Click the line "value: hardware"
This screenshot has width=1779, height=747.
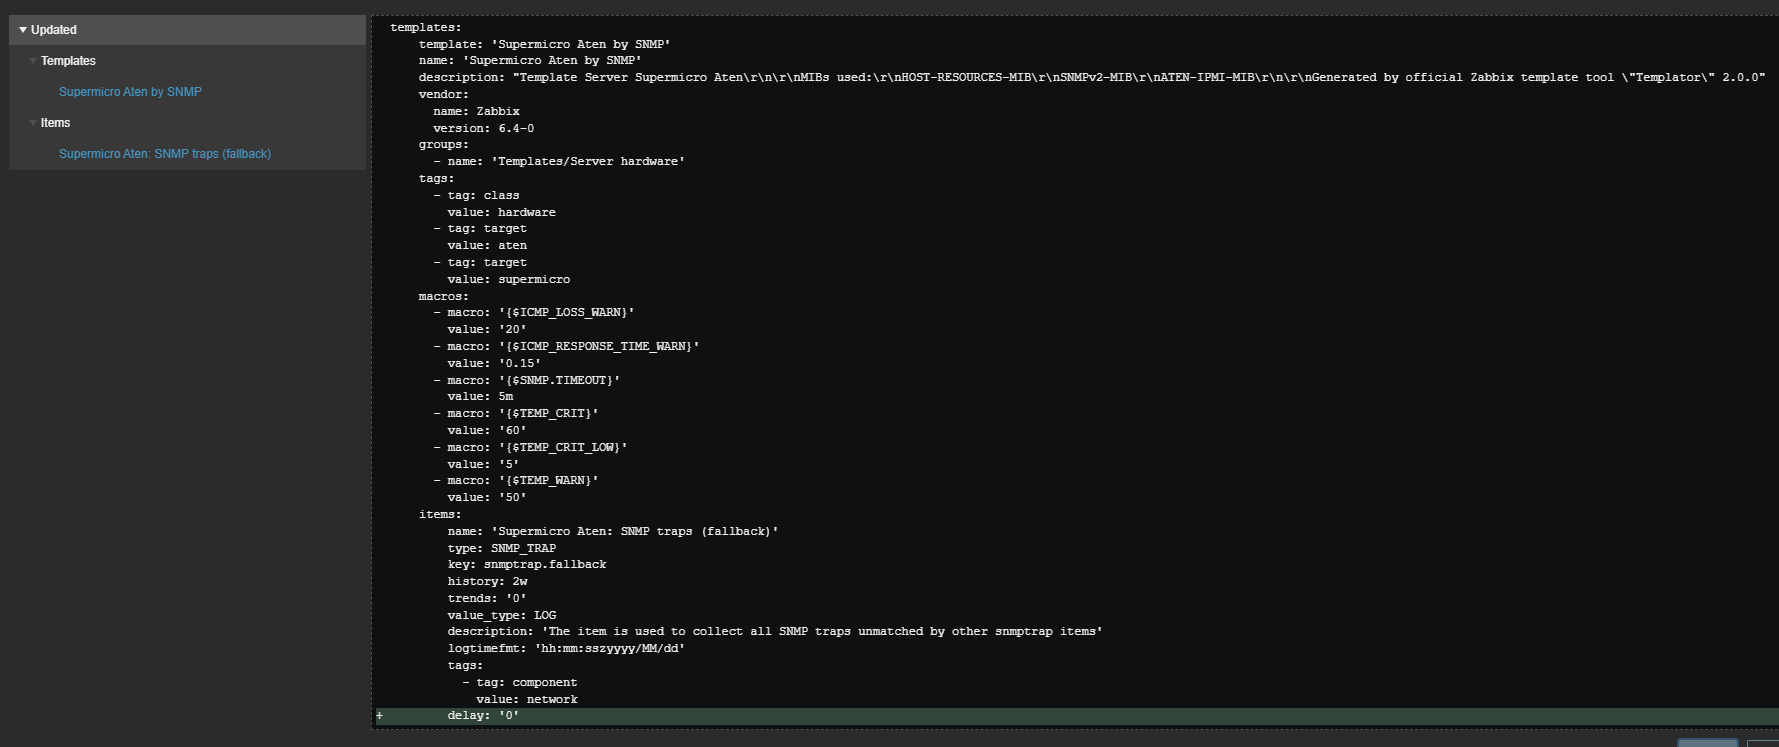(501, 212)
